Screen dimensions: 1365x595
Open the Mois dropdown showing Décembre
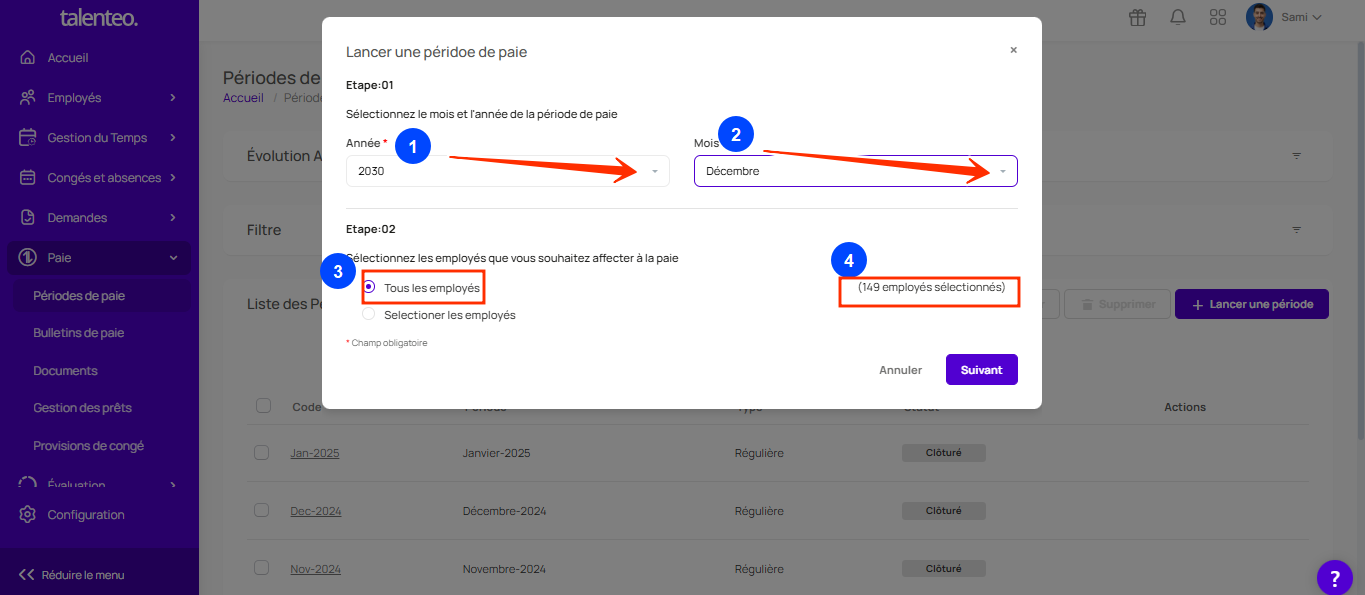pyautogui.click(x=855, y=171)
